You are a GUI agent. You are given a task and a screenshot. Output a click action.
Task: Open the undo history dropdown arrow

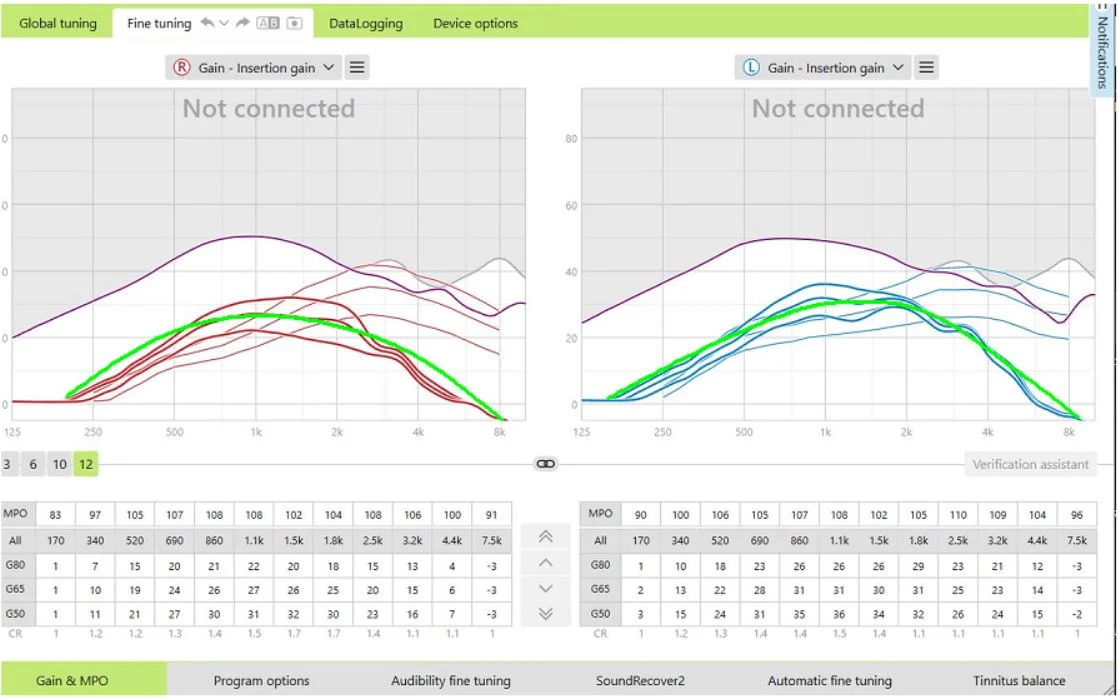(224, 23)
